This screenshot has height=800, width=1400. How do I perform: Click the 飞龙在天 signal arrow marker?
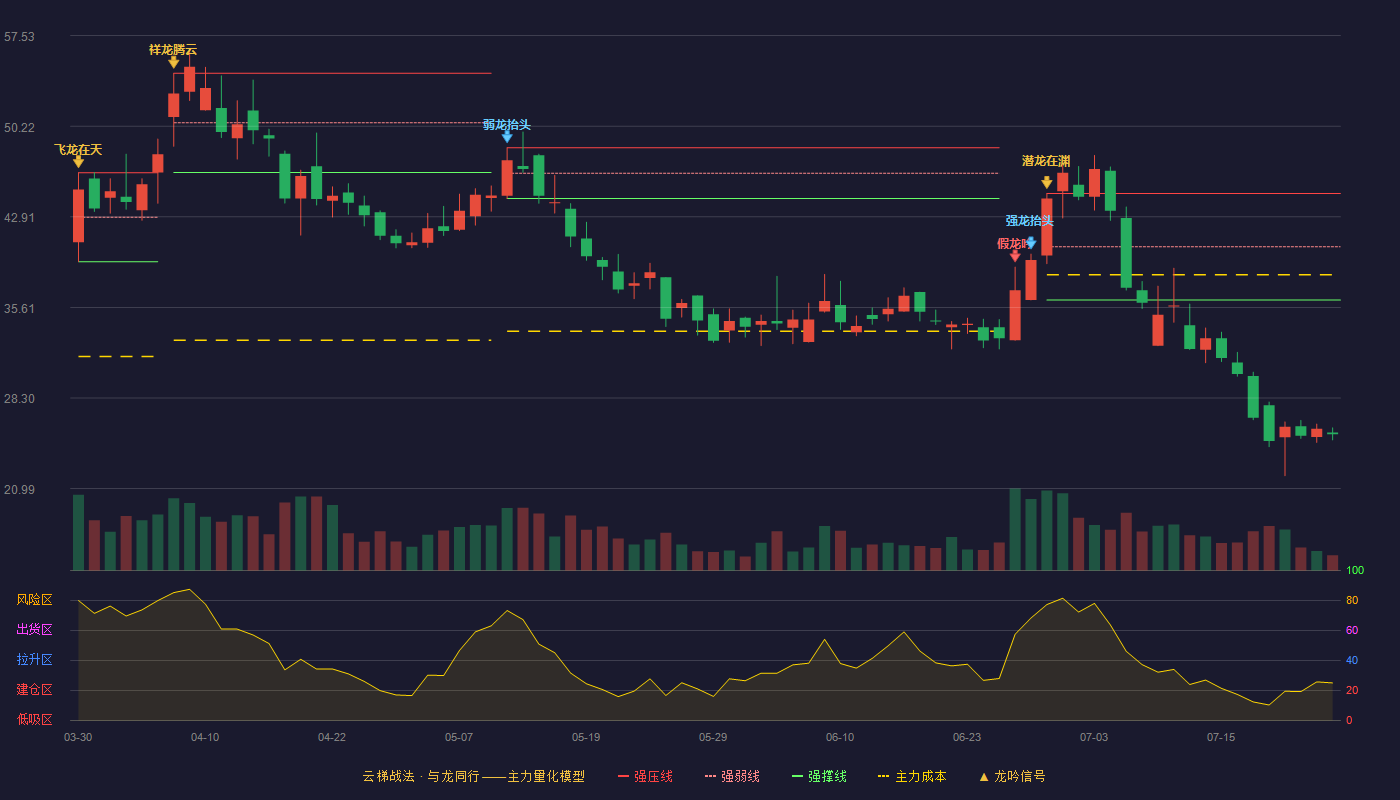pyautogui.click(x=78, y=162)
